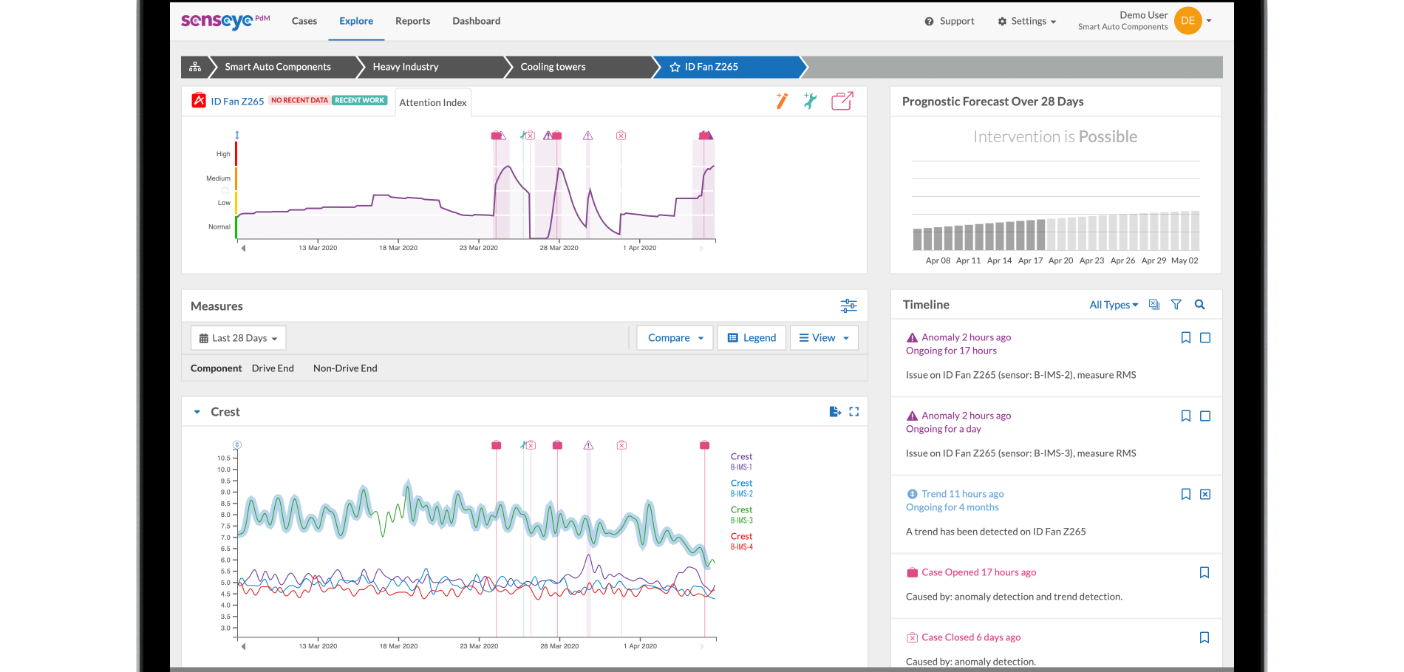Click the search magnifier in the Timeline panel
1404x672 pixels.
pos(1199,304)
